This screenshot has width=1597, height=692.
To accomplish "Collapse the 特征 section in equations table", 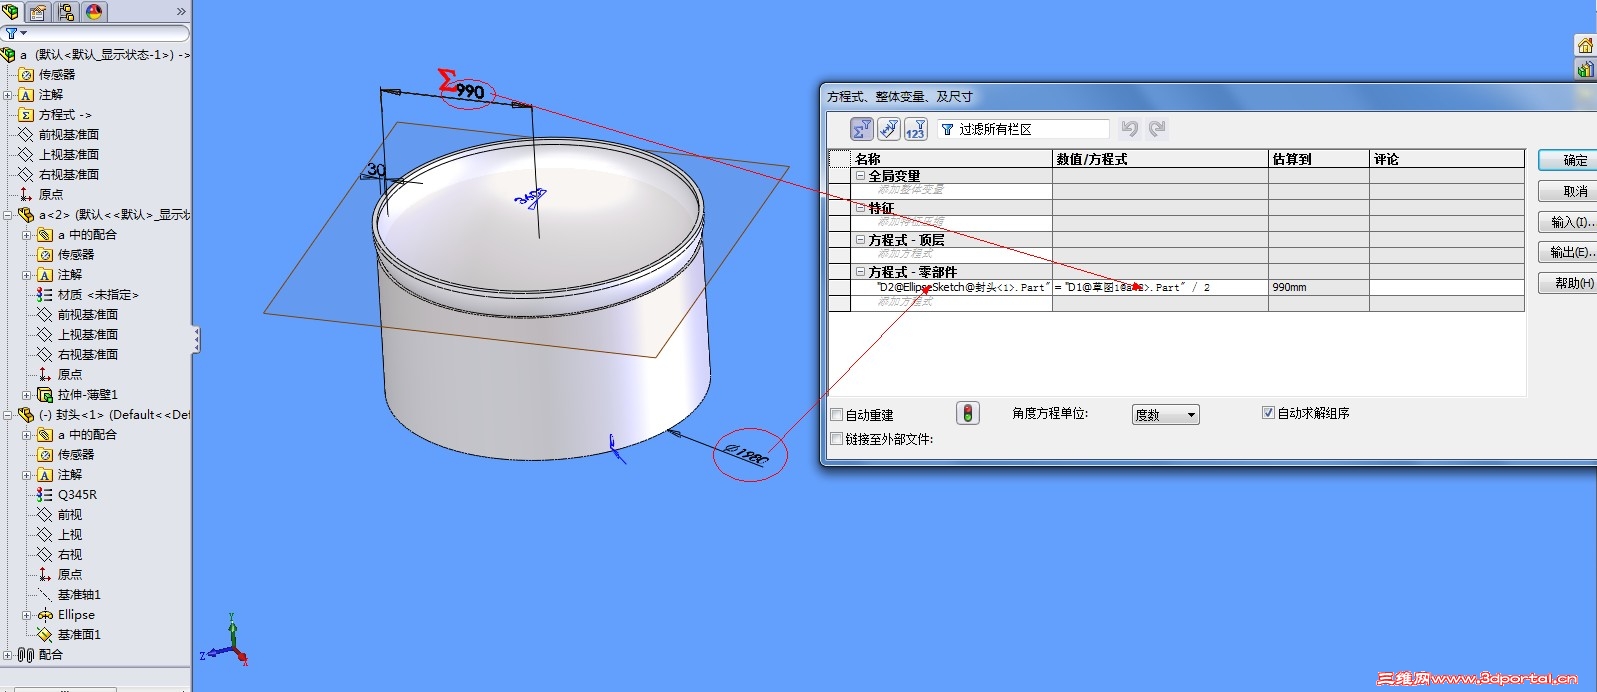I will tap(860, 207).
